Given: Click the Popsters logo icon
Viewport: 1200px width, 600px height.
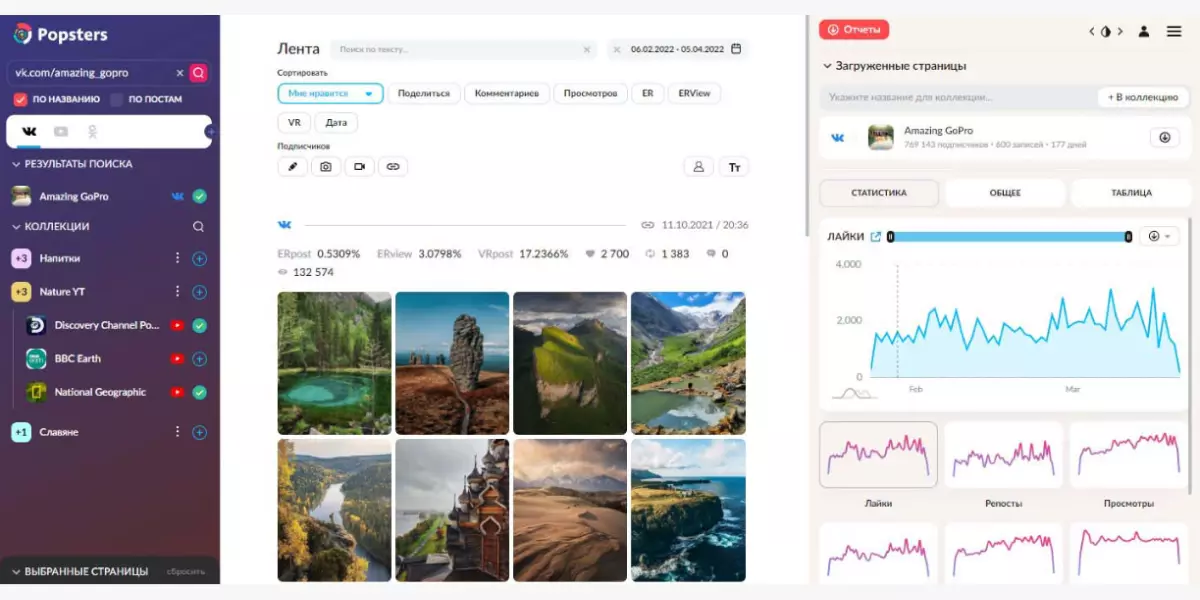Looking at the screenshot, I should click(x=22, y=35).
